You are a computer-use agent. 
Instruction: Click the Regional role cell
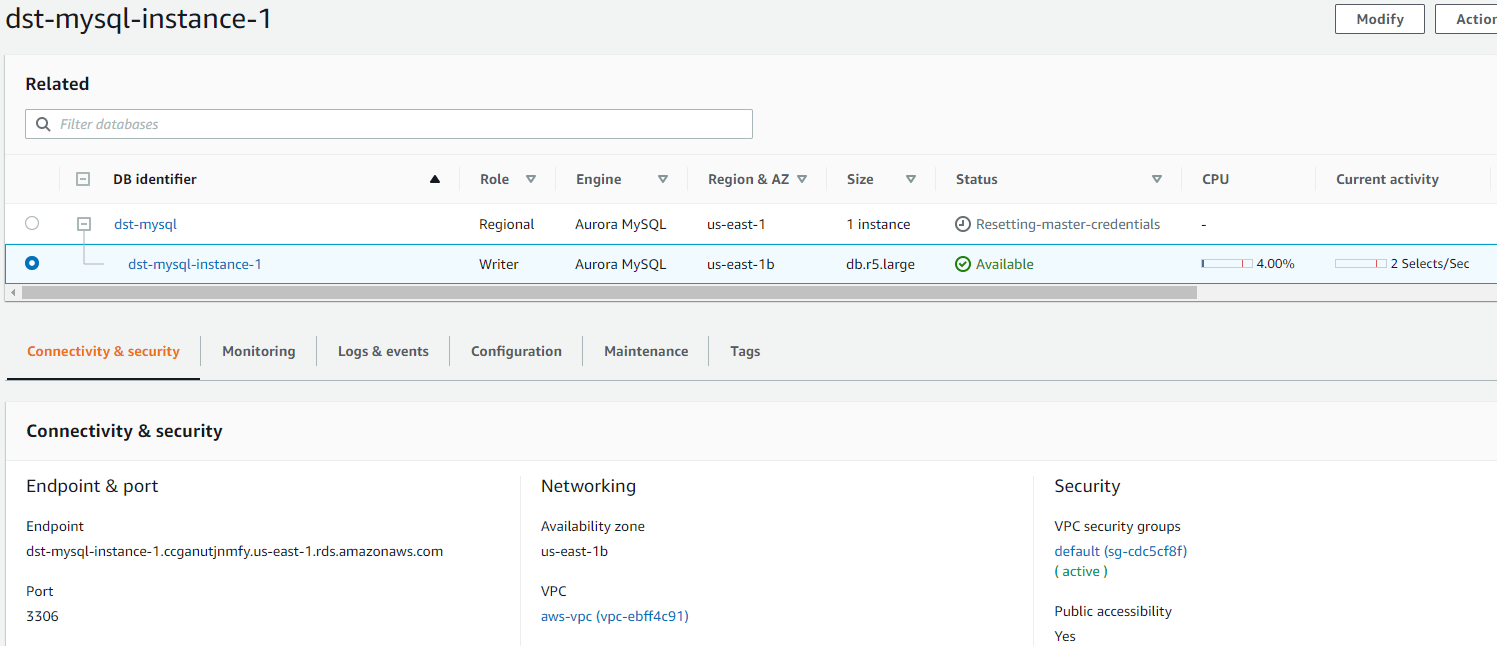pos(507,224)
